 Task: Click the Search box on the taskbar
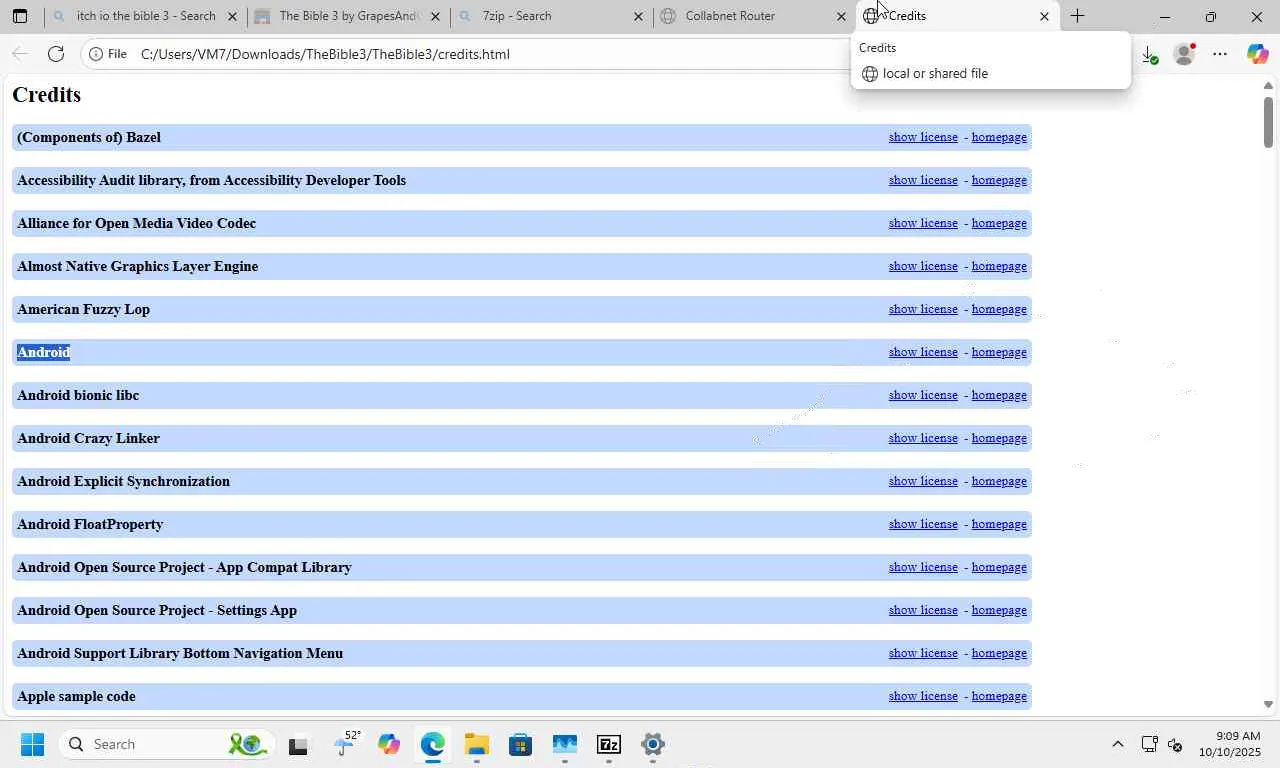(165, 744)
